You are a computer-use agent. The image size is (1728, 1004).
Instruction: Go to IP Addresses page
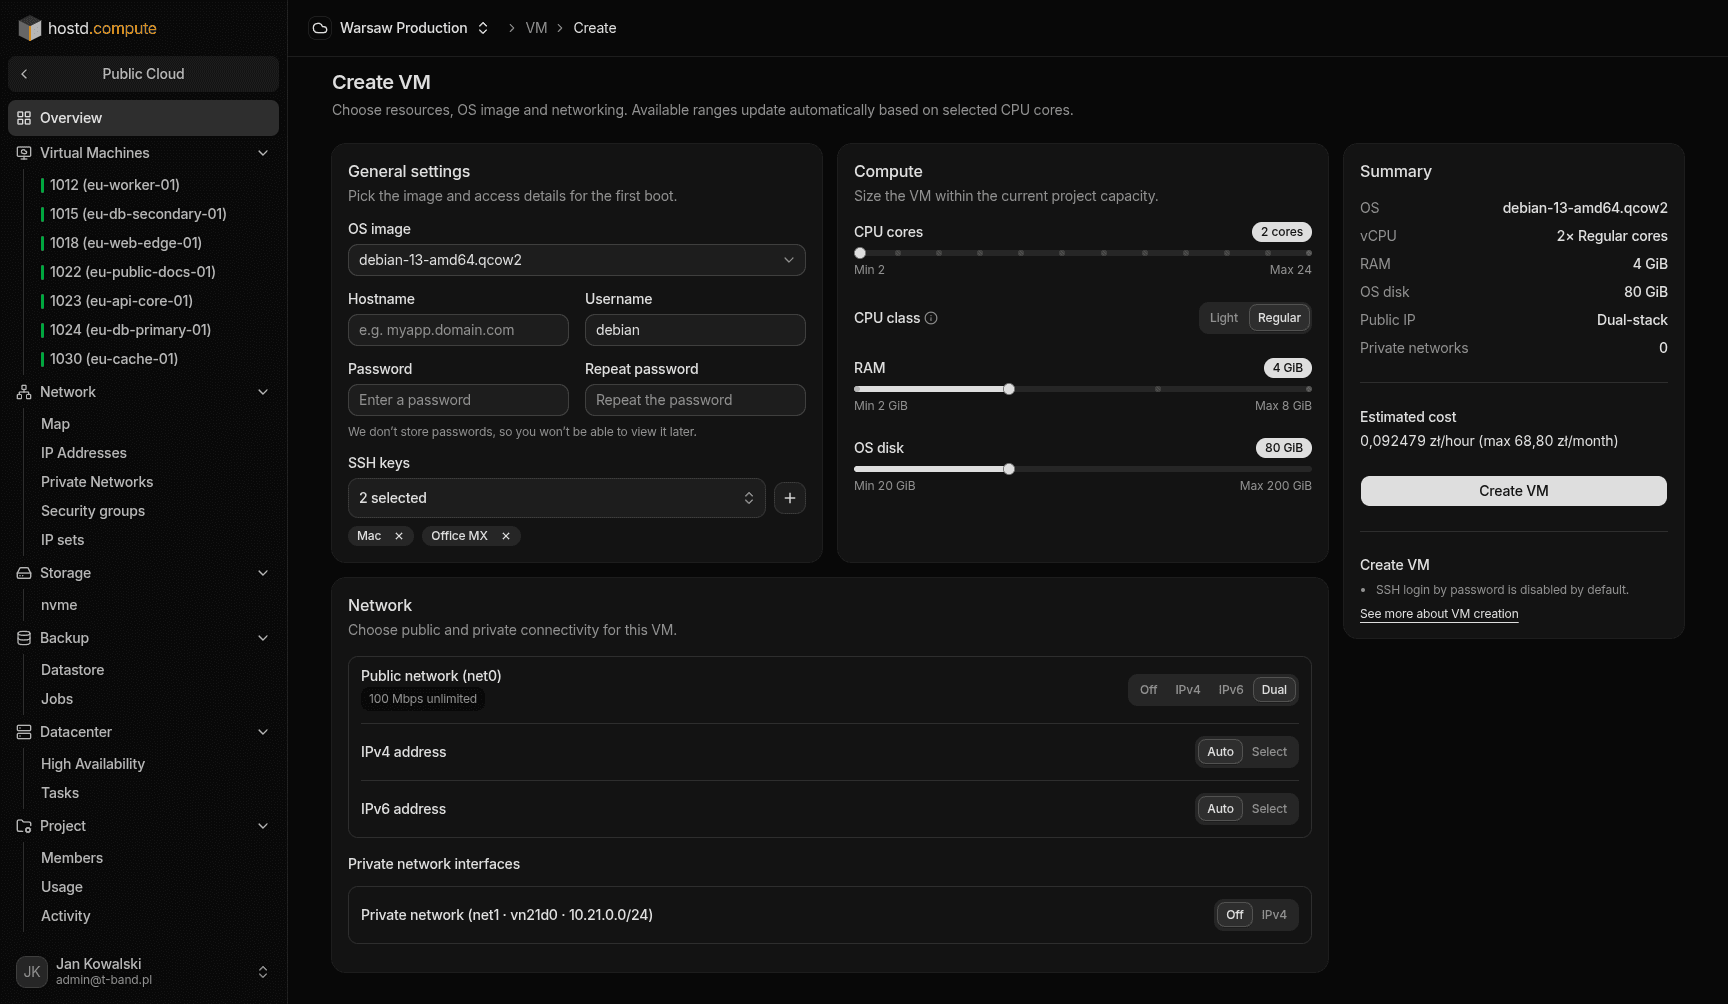pos(84,453)
